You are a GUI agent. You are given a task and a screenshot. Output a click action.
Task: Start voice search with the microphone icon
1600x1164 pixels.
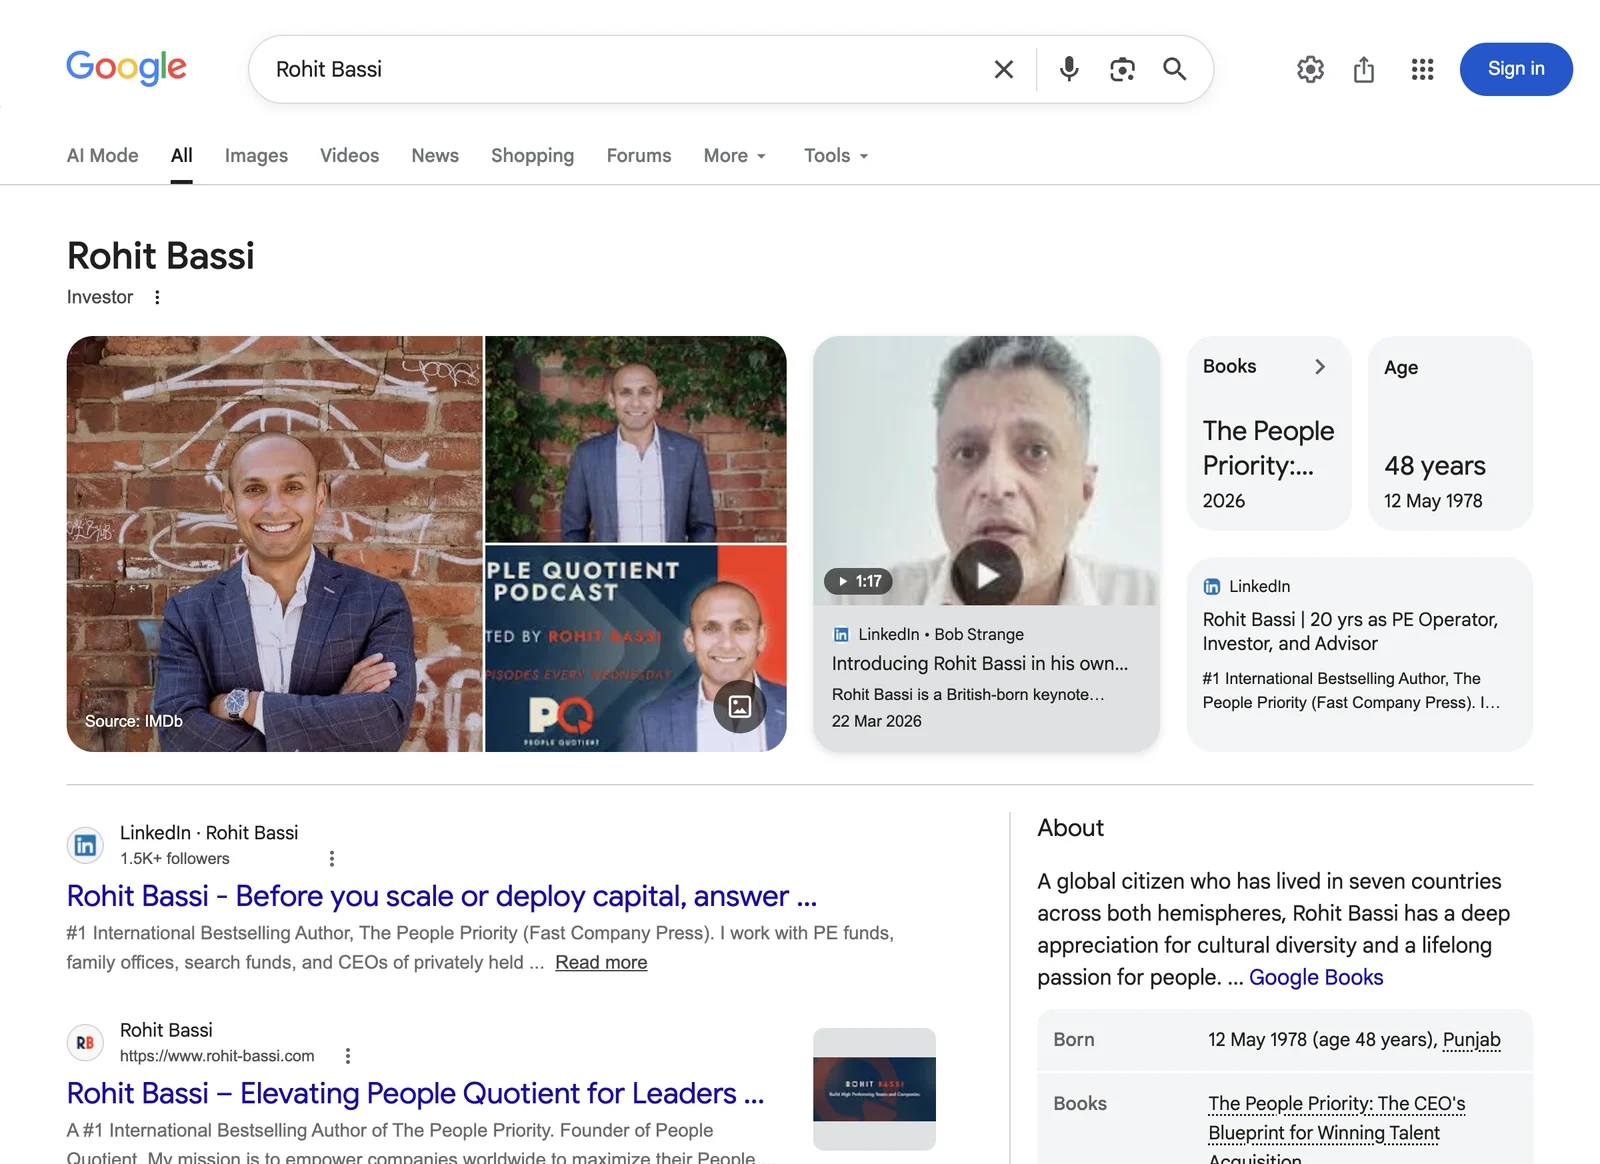click(1069, 69)
